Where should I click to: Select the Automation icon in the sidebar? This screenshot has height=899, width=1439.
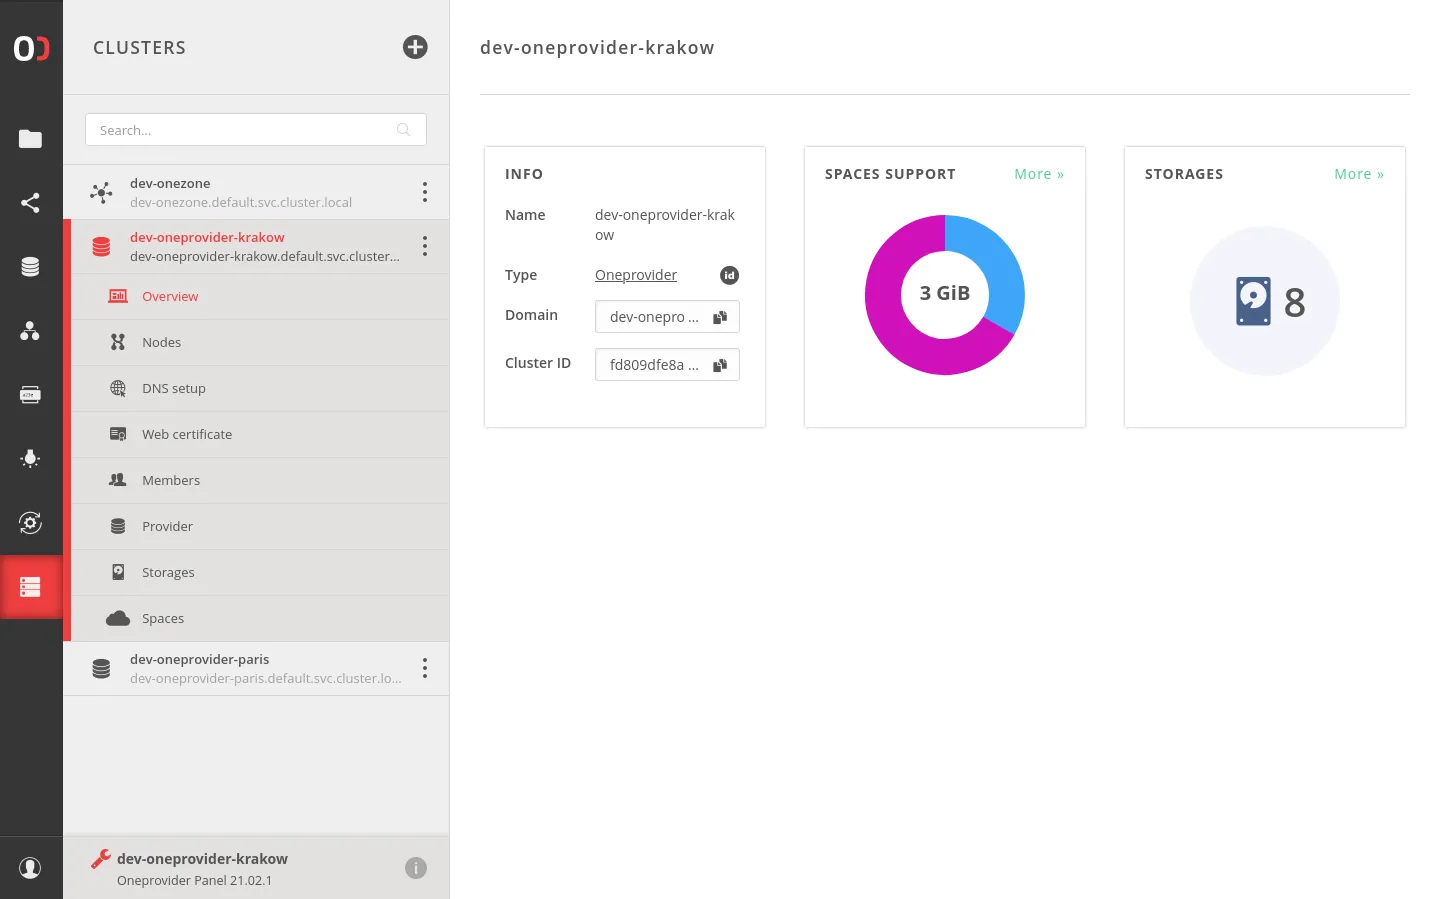(31, 522)
